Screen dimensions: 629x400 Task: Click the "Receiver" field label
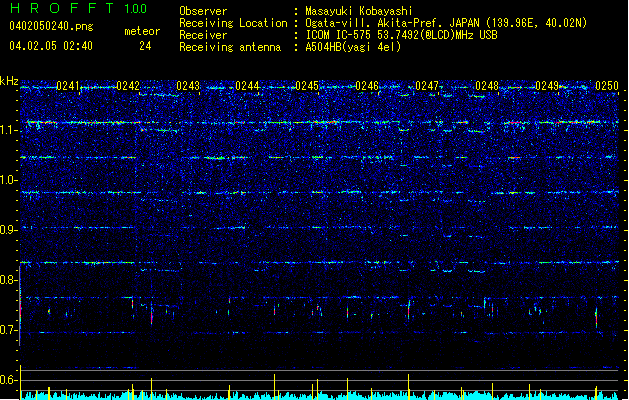(x=203, y=35)
